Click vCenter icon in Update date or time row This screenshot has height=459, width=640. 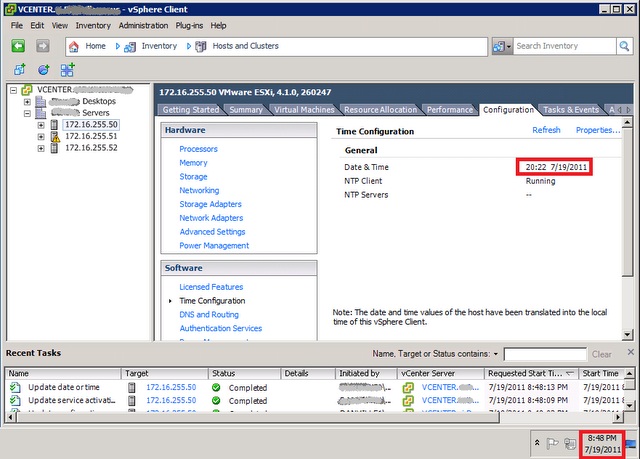(x=408, y=388)
